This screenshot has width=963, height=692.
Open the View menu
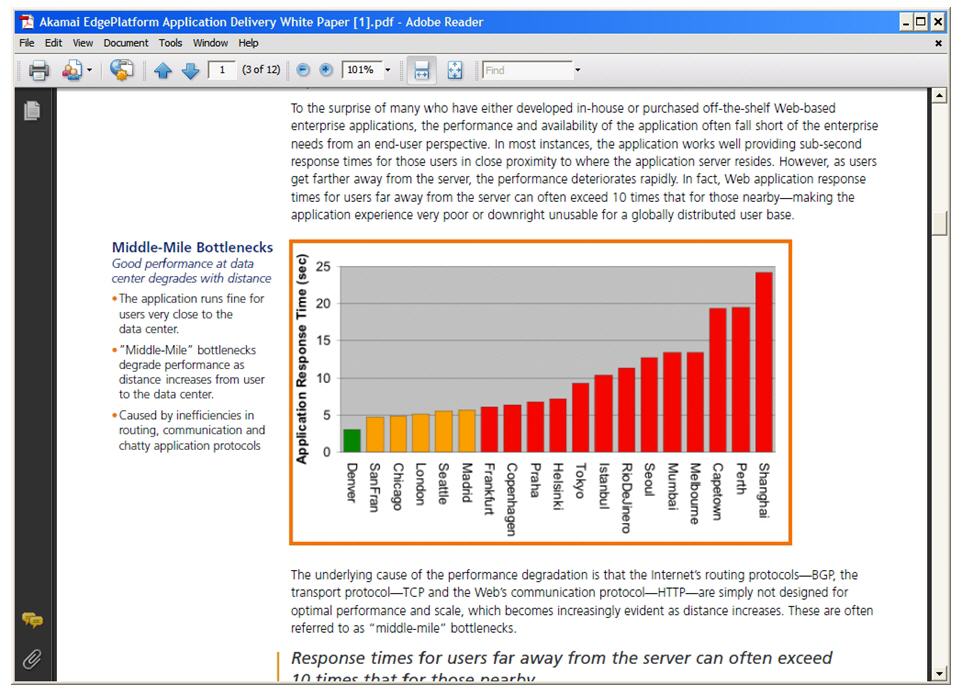coord(83,43)
